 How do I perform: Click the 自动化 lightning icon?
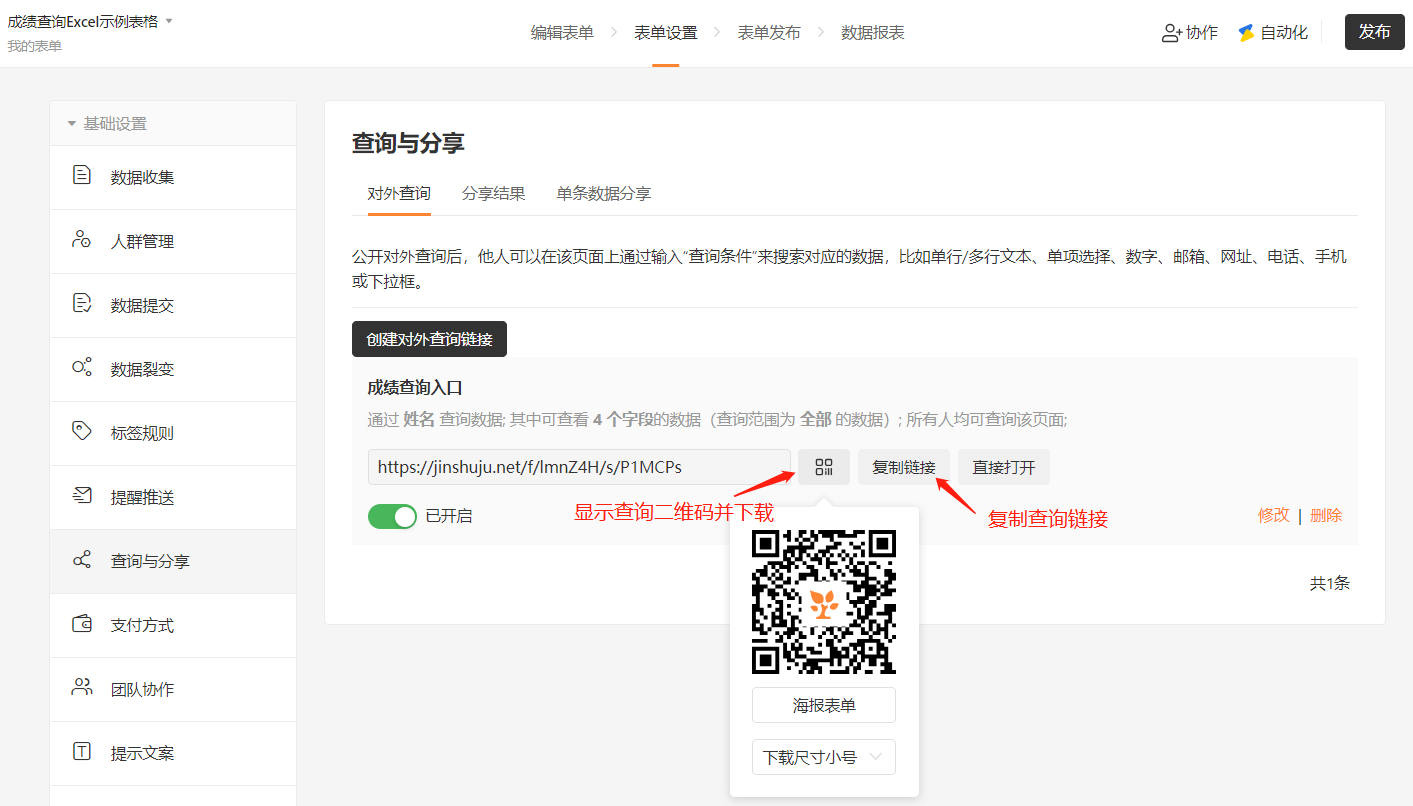1246,33
